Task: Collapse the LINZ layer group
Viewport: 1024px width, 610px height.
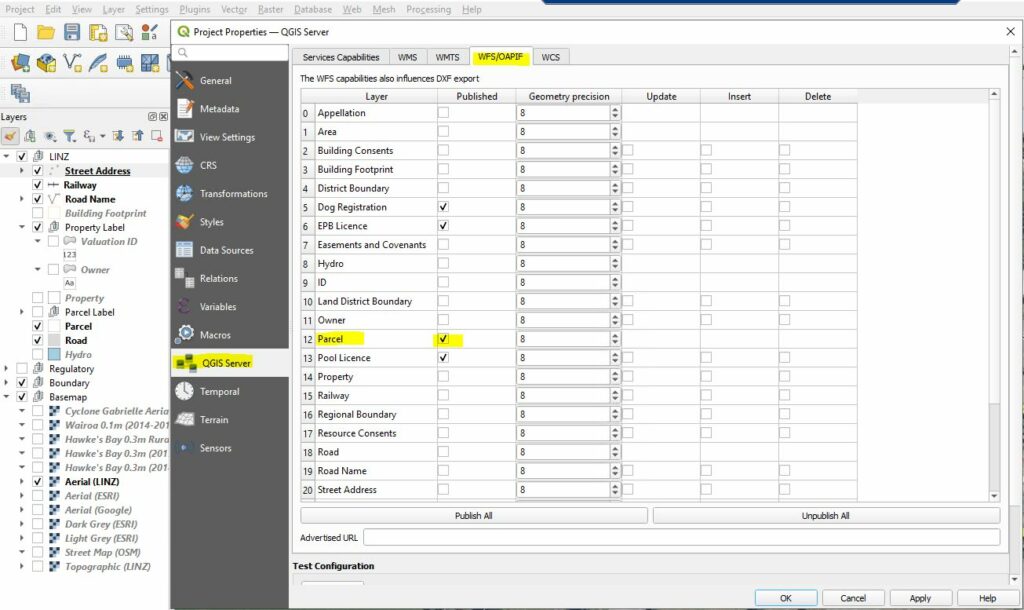Action: (x=7, y=157)
